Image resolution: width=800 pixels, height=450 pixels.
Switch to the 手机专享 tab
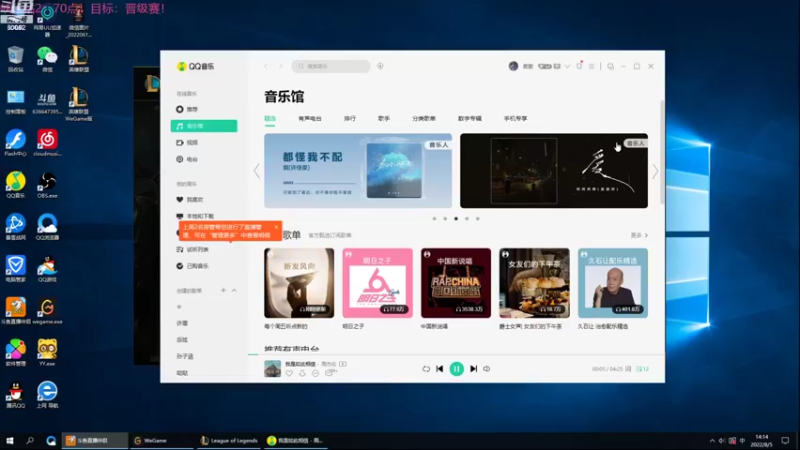pyautogui.click(x=515, y=118)
